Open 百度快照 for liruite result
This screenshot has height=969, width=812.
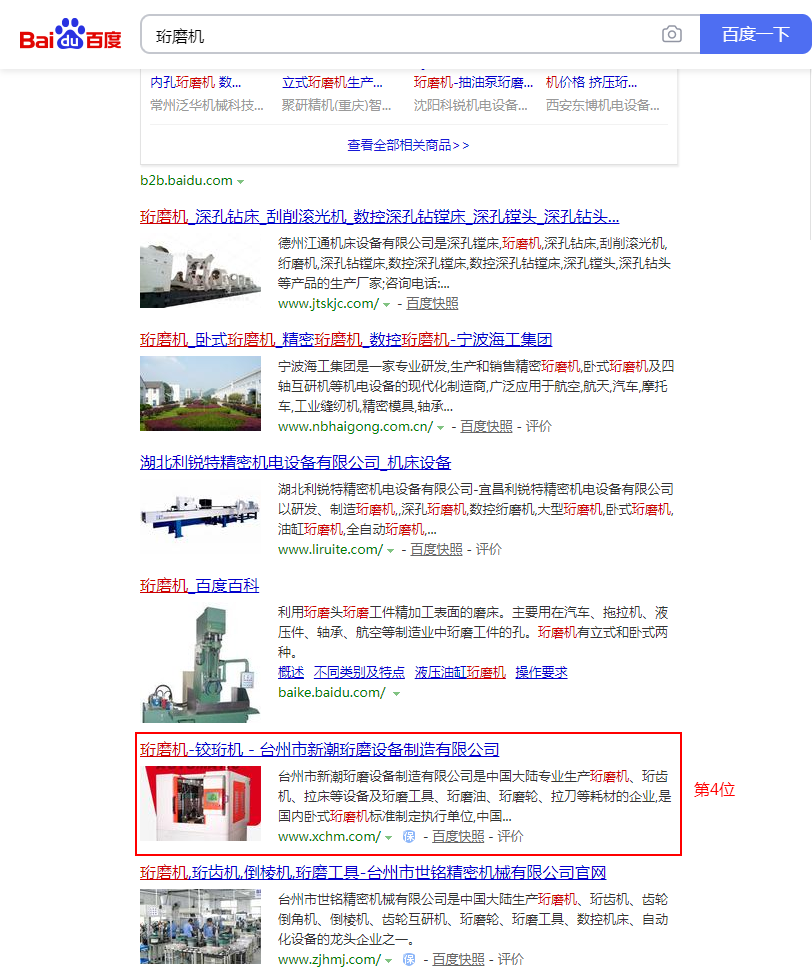(x=436, y=549)
